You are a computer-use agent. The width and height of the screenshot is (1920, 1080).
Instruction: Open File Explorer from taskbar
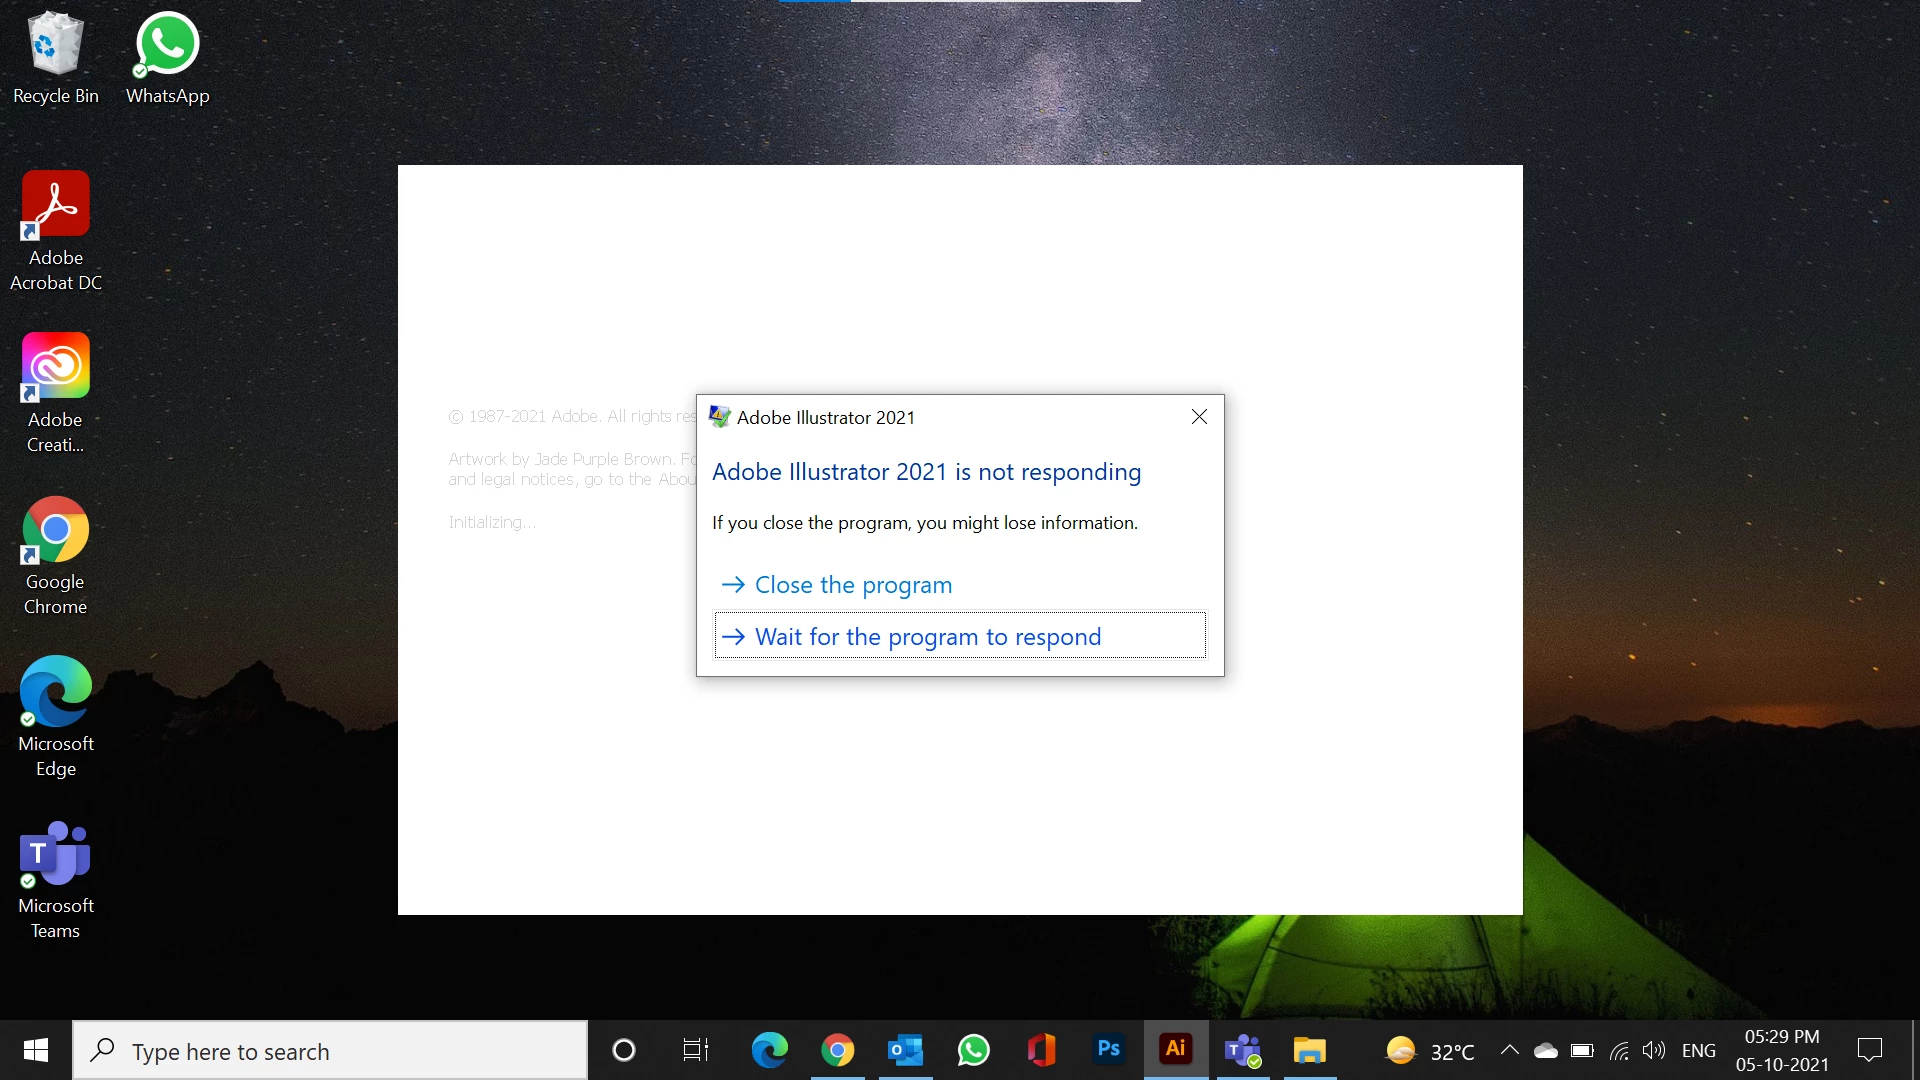[x=1309, y=1050]
